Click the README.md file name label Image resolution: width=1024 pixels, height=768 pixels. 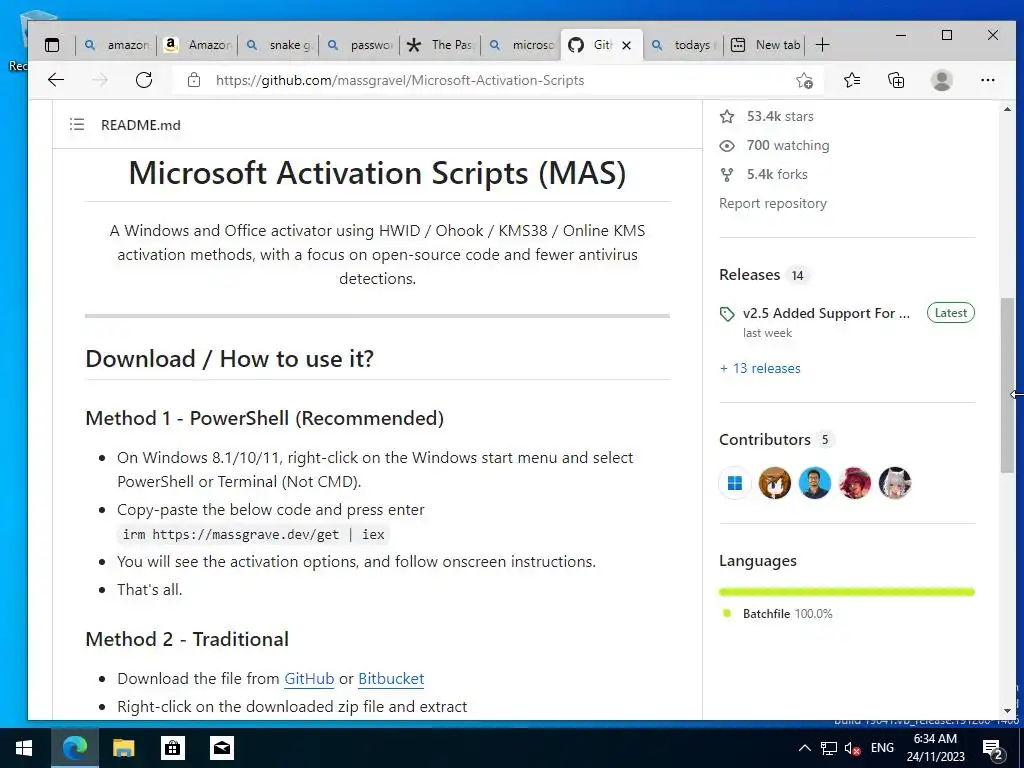point(140,125)
